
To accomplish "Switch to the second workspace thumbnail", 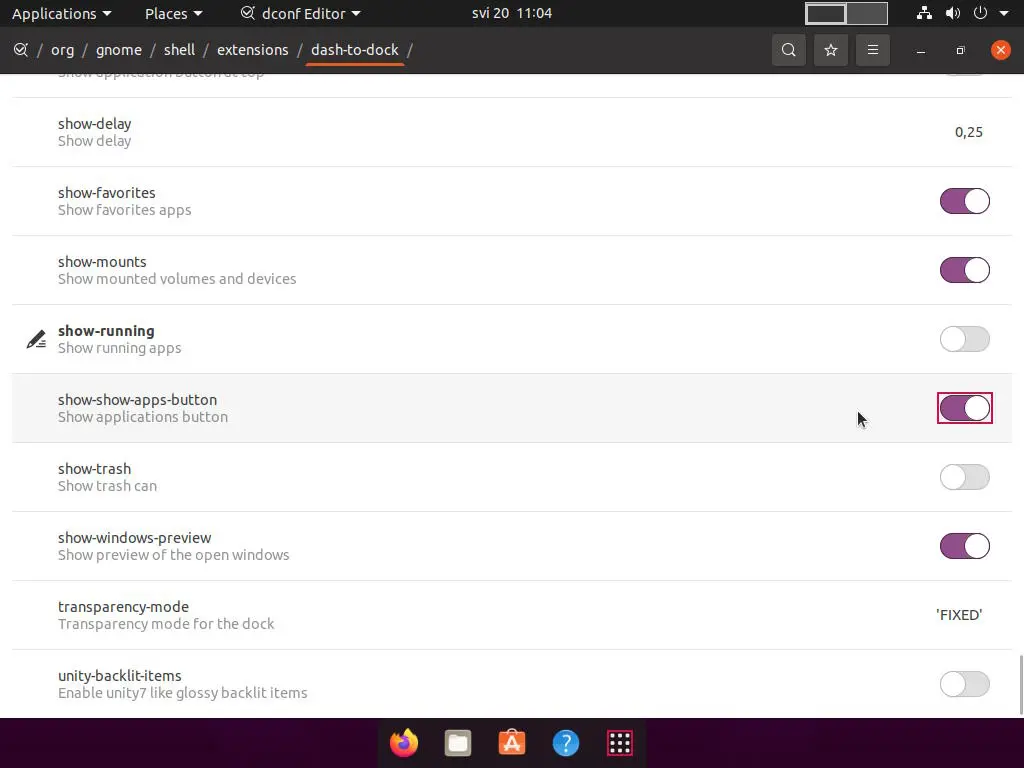I will click(867, 13).
